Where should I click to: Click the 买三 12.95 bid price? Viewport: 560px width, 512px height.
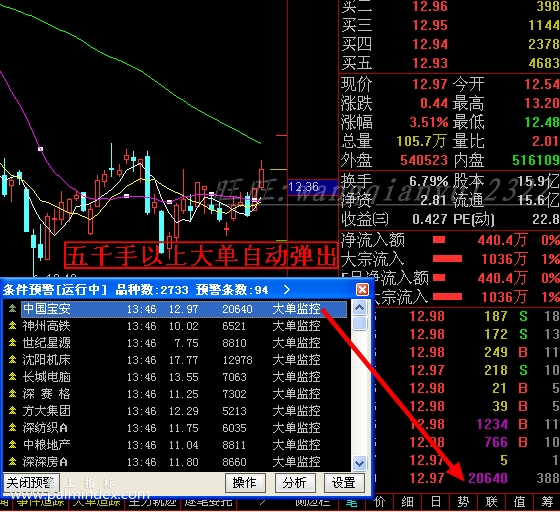pyautogui.click(x=430, y=25)
